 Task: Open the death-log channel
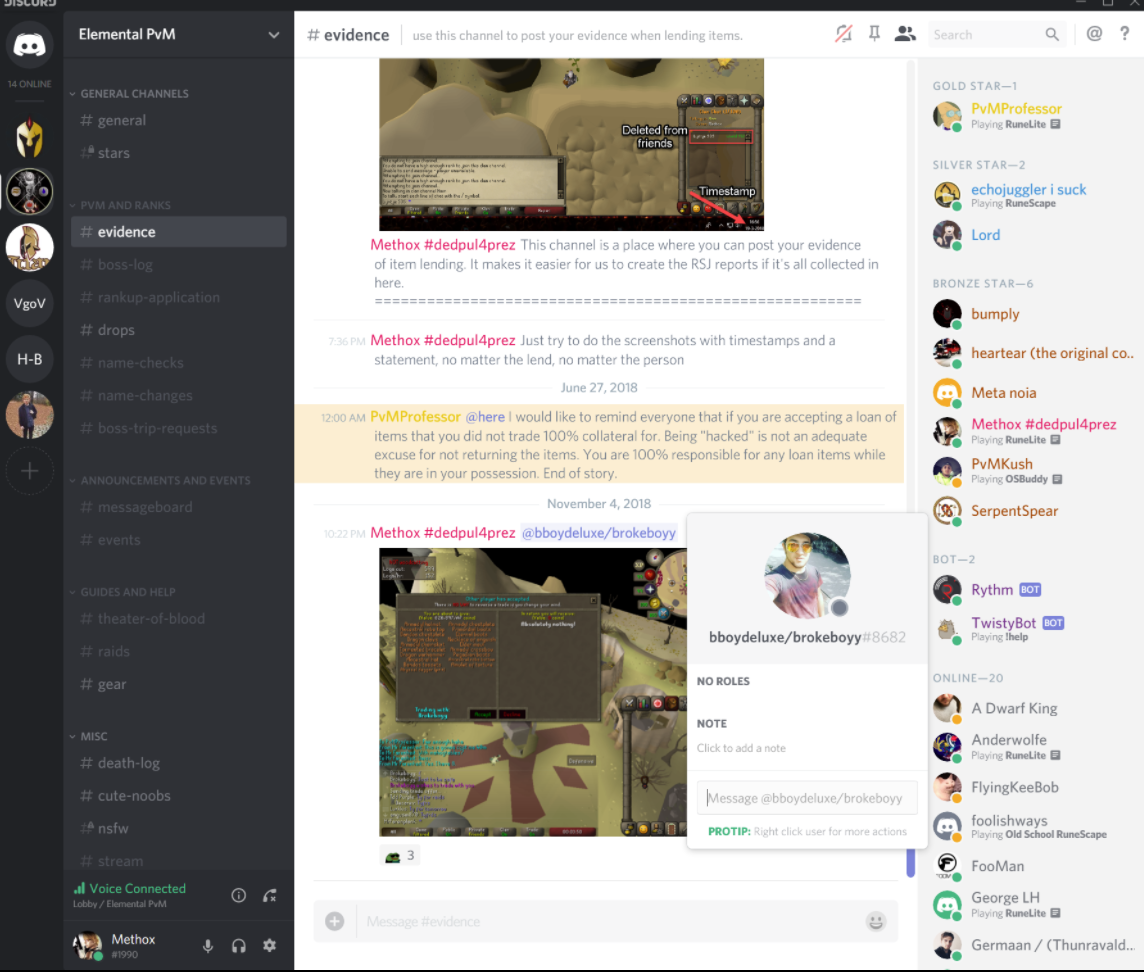tap(179, 763)
